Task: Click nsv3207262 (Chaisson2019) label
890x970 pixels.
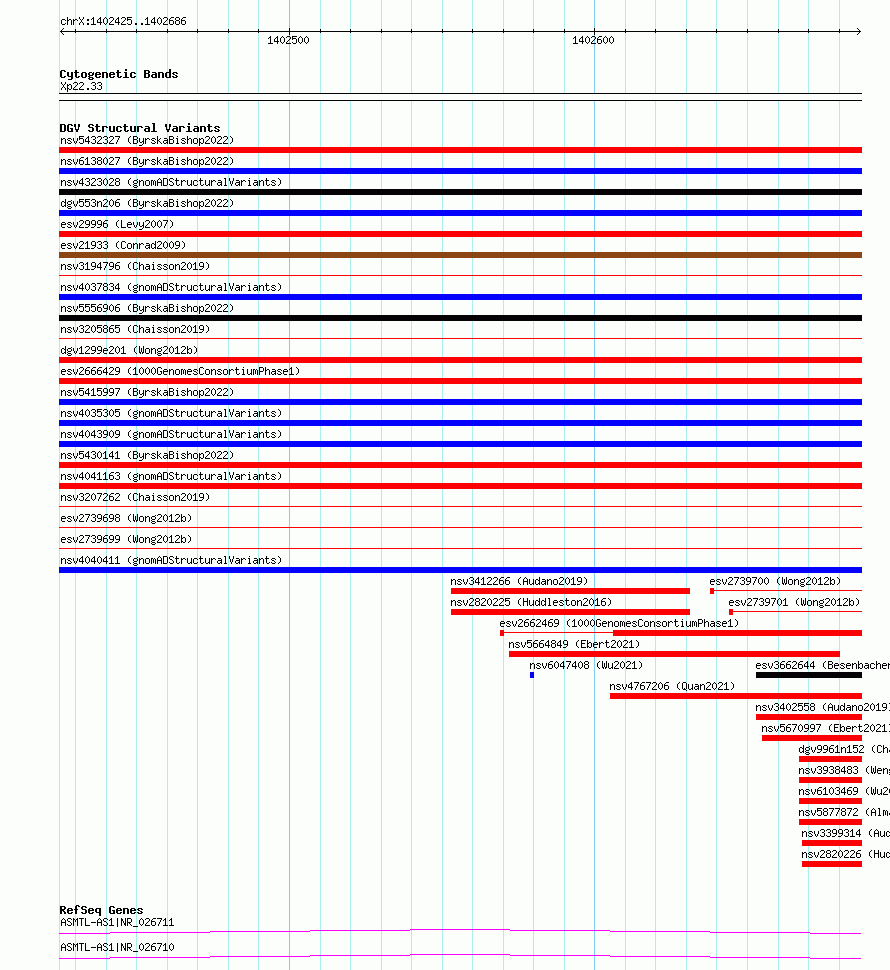Action: coord(135,498)
